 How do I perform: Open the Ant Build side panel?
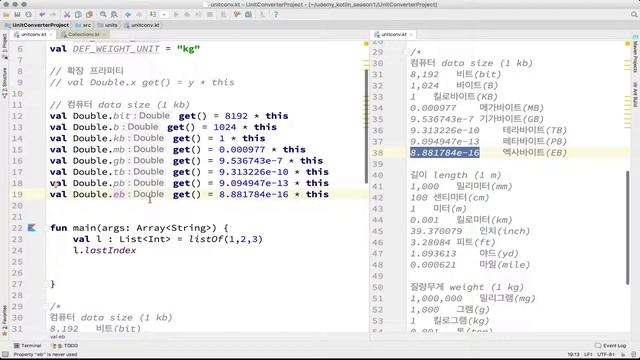pyautogui.click(x=635, y=94)
